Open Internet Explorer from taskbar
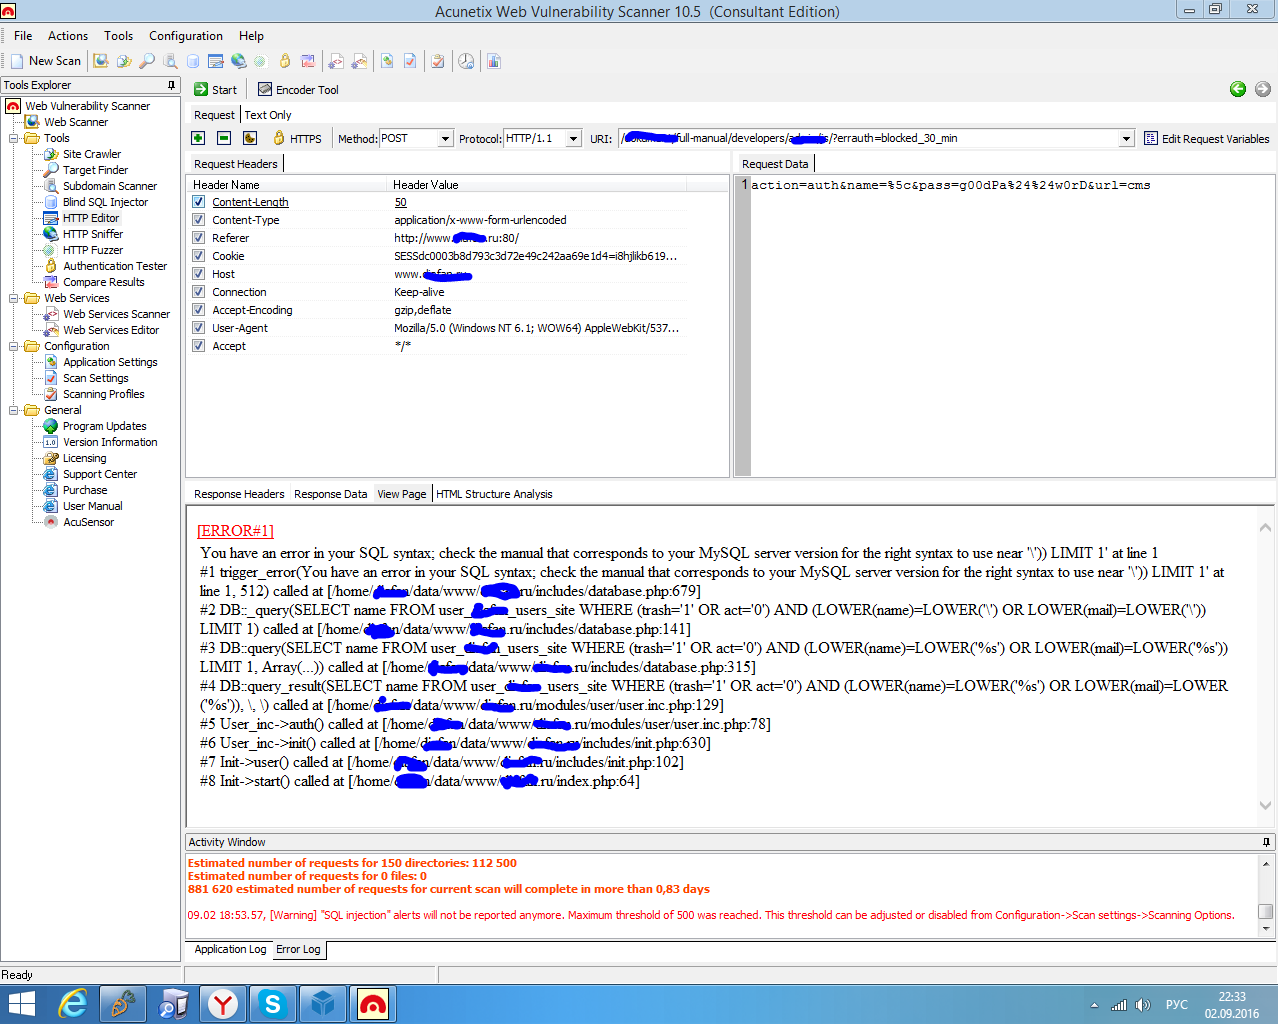This screenshot has height=1024, width=1278. [x=73, y=1003]
